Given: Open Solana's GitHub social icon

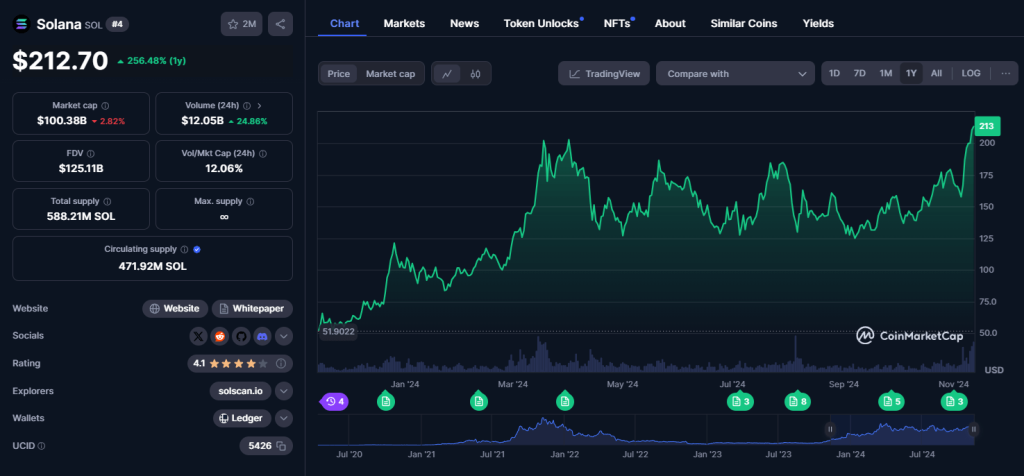Looking at the screenshot, I should pos(241,336).
